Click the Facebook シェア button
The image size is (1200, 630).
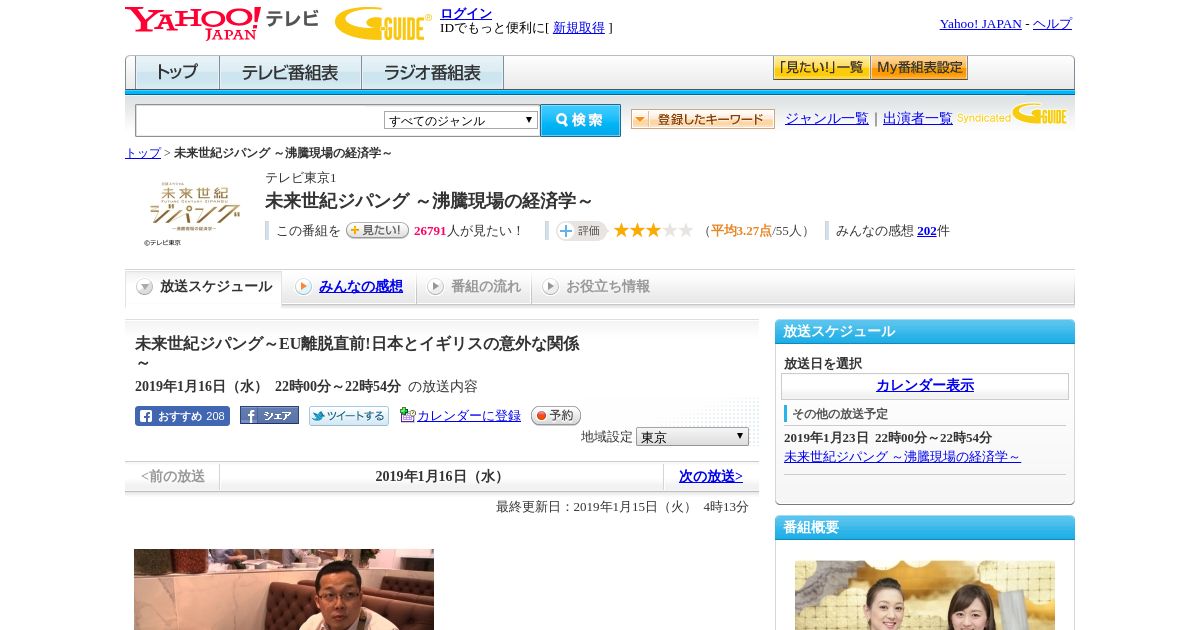[269, 415]
